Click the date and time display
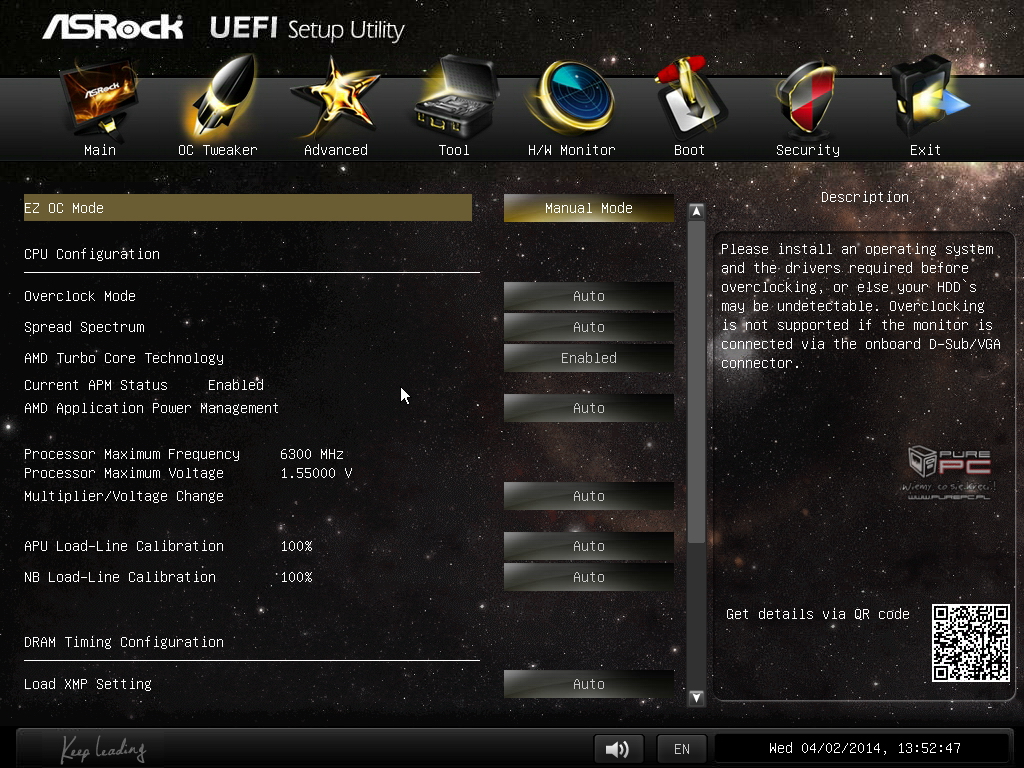 tap(865, 748)
